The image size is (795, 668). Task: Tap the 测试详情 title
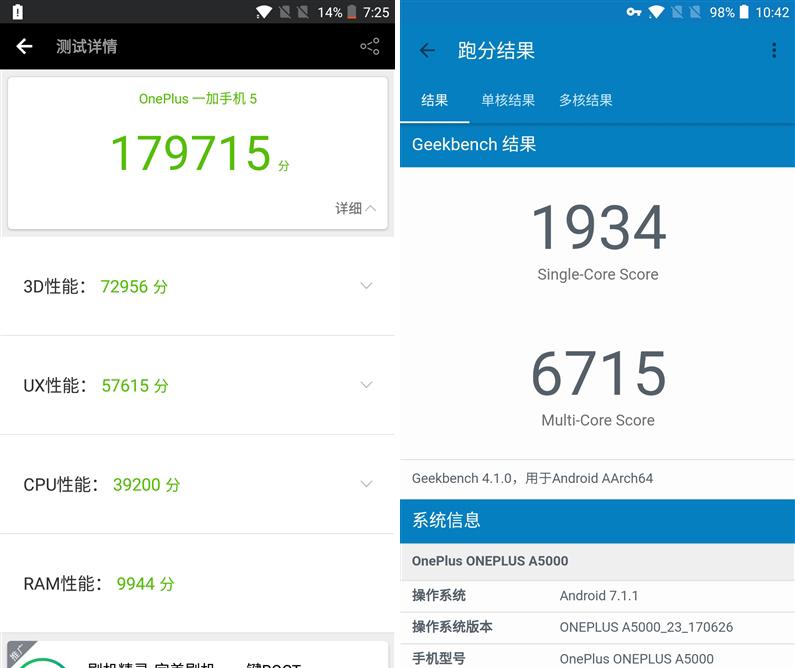tap(86, 46)
